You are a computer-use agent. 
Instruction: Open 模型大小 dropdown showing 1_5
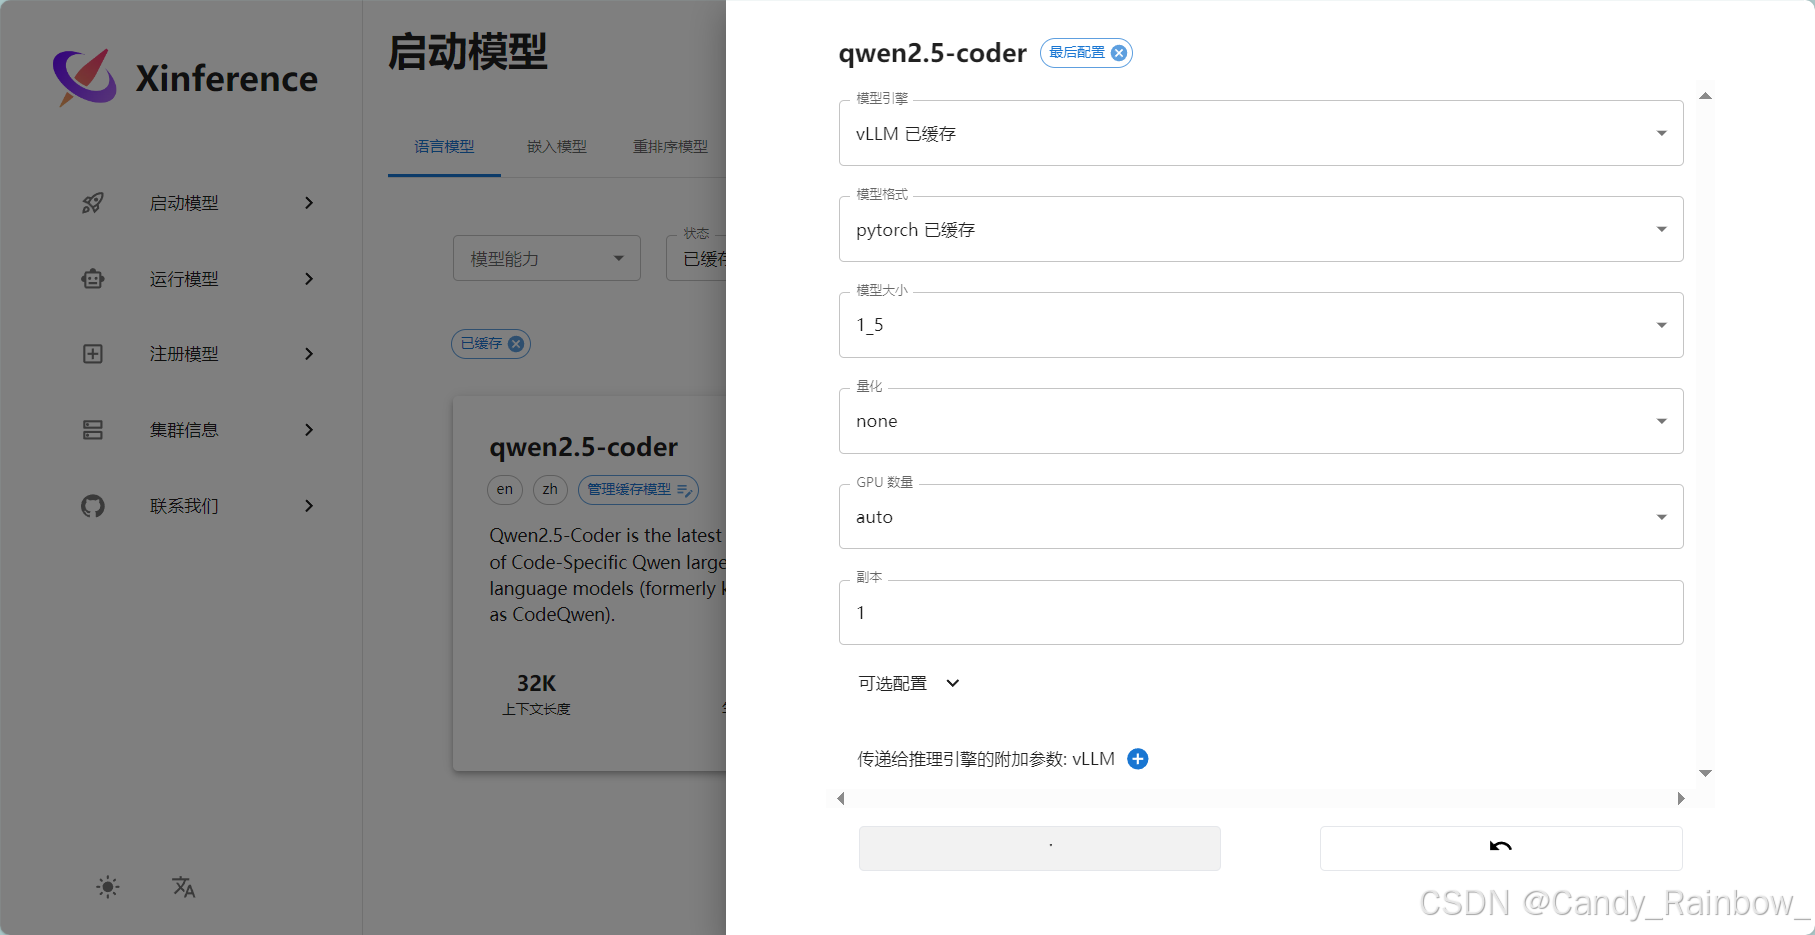click(1261, 325)
